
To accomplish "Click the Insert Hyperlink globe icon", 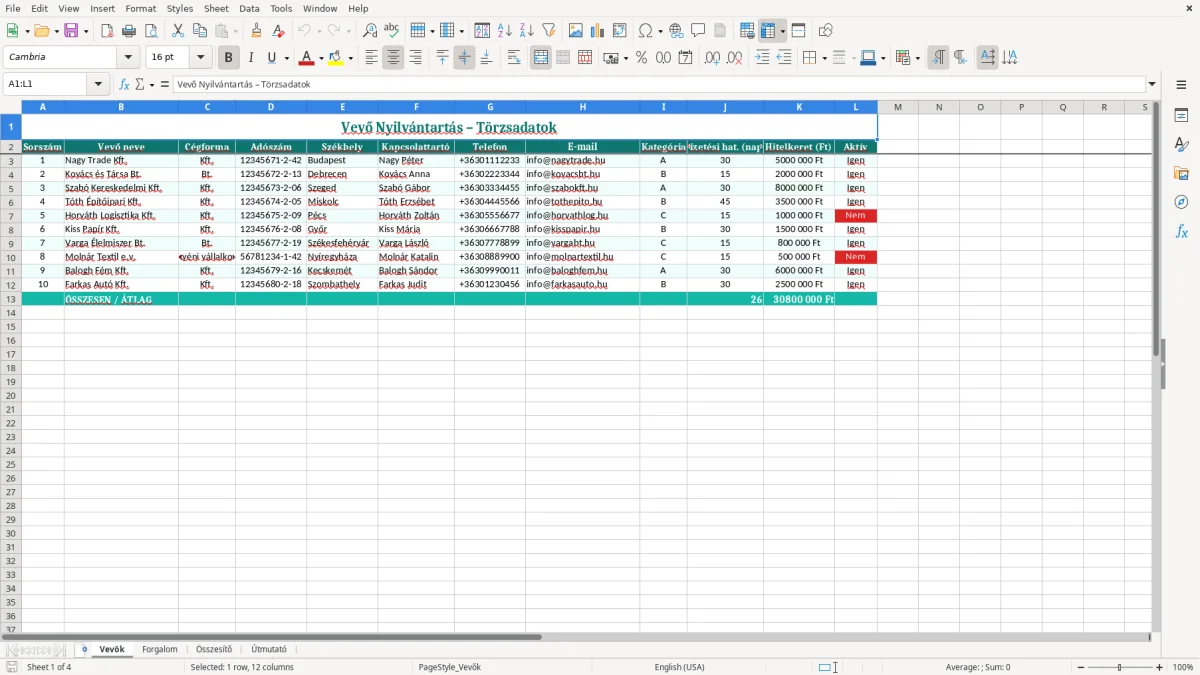I will tap(676, 31).
